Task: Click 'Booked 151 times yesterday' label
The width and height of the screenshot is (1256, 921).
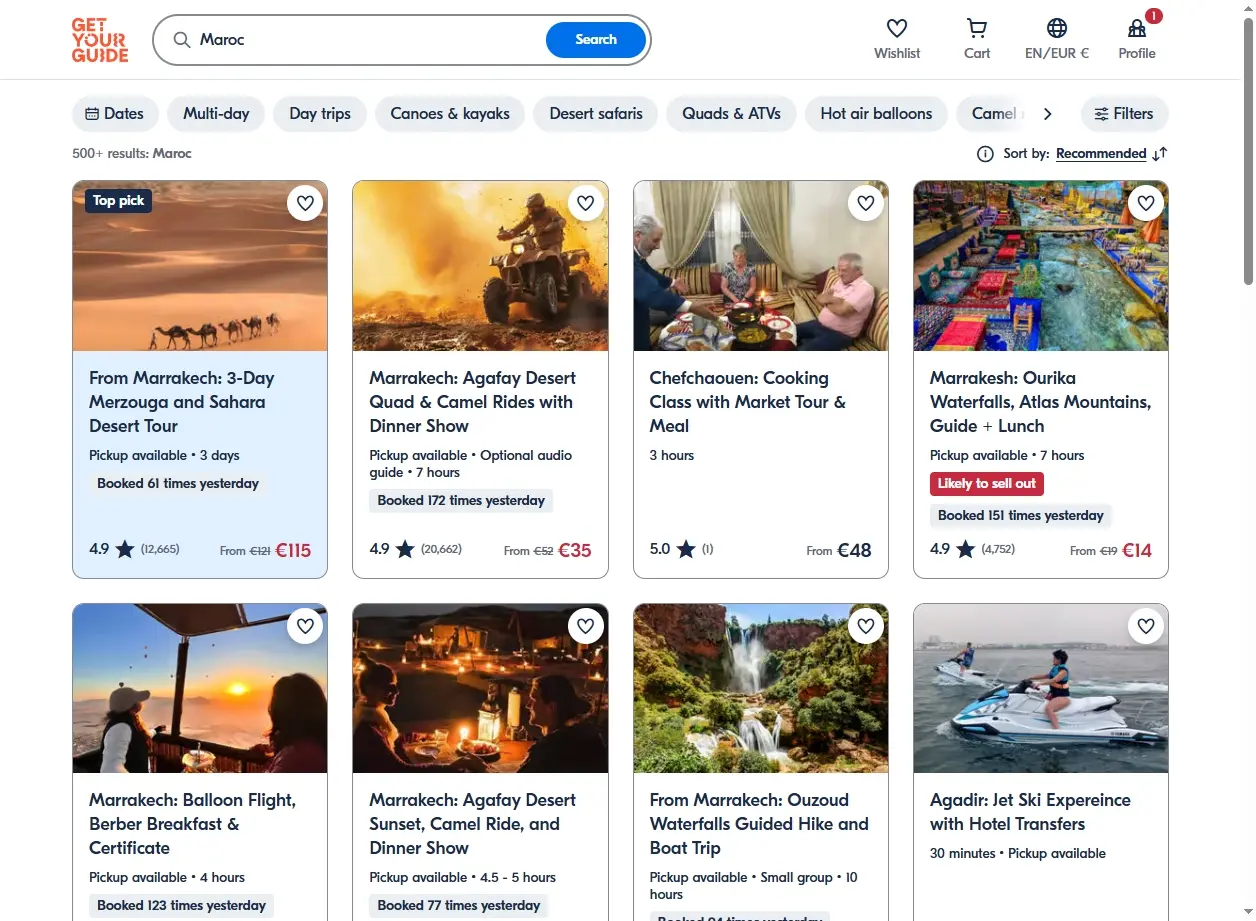Action: point(1021,516)
